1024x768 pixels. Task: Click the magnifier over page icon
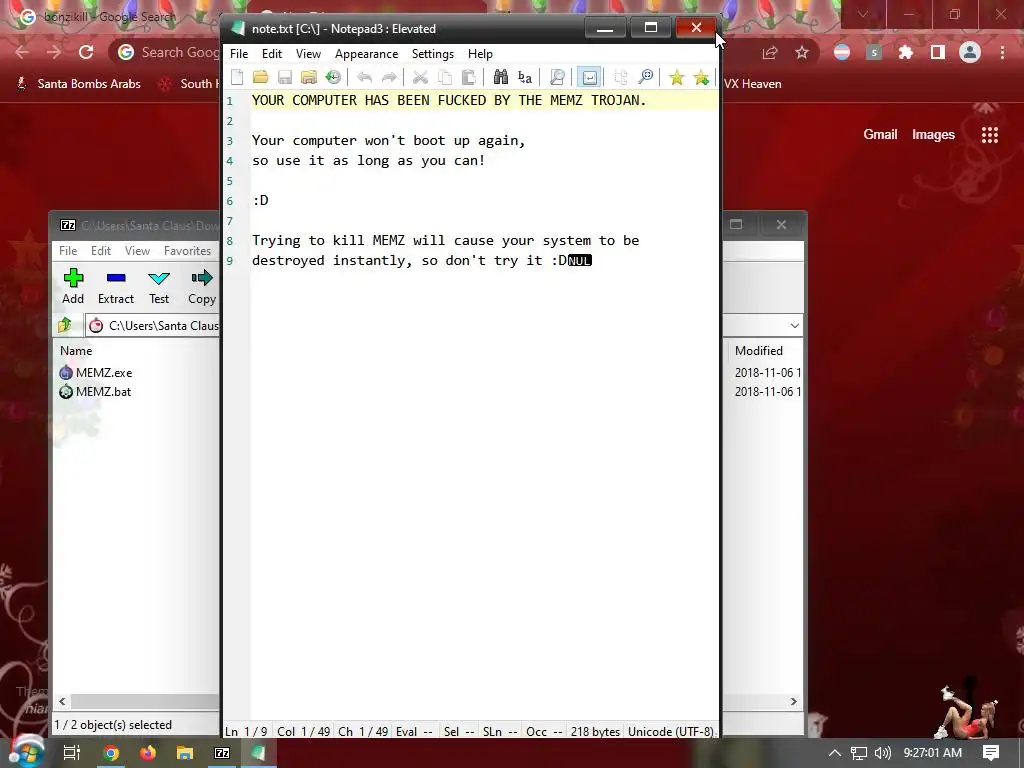pyautogui.click(x=557, y=78)
